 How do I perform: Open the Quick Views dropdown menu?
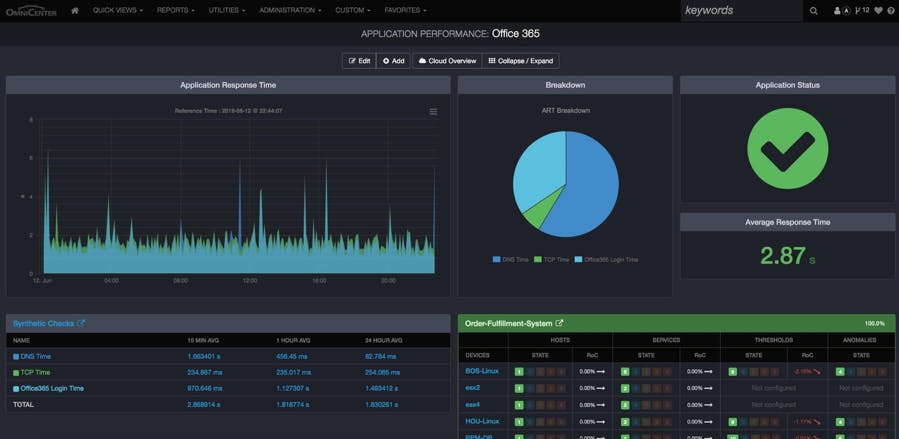coord(117,10)
